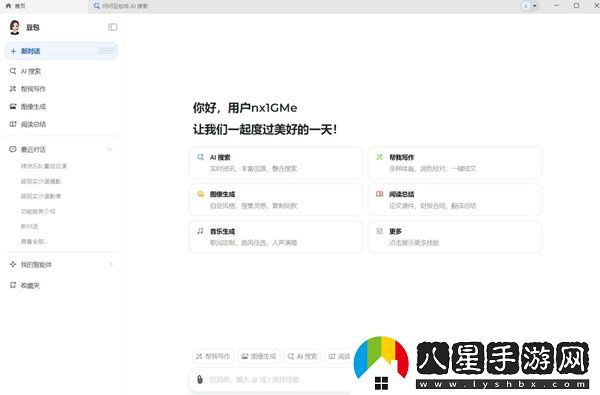Maximize the 豆包 window
This screenshot has width=600, height=395.
click(576, 6)
